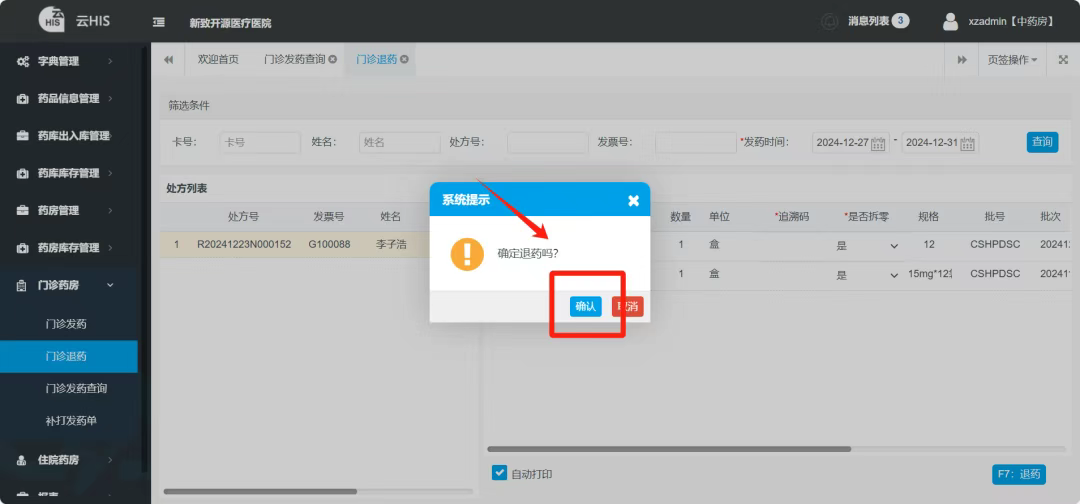
Task: Click the fullscreen expand icon
Action: (1063, 60)
